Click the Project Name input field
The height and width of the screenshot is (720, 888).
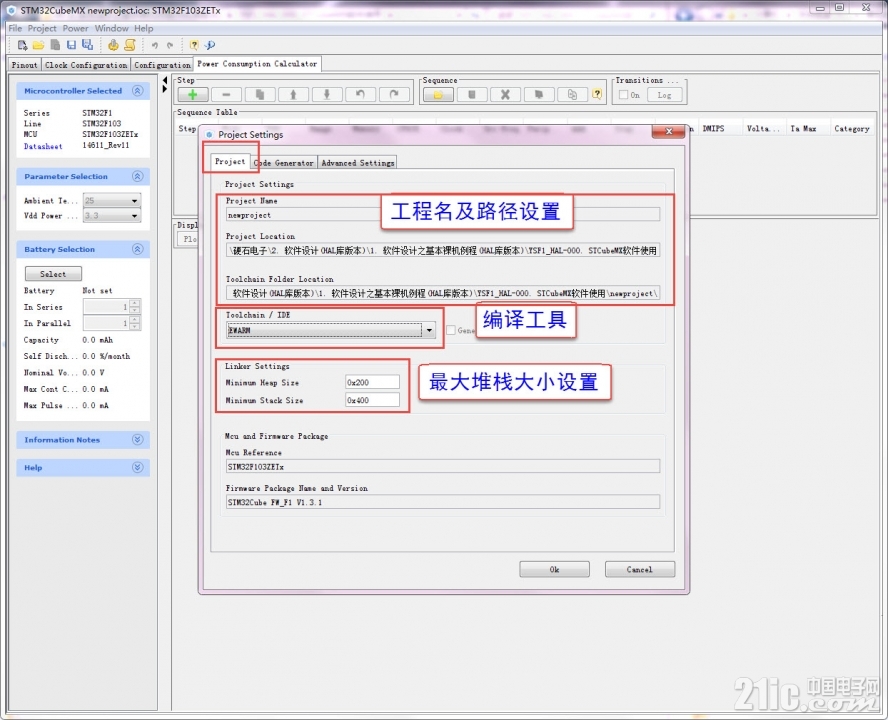coord(443,215)
